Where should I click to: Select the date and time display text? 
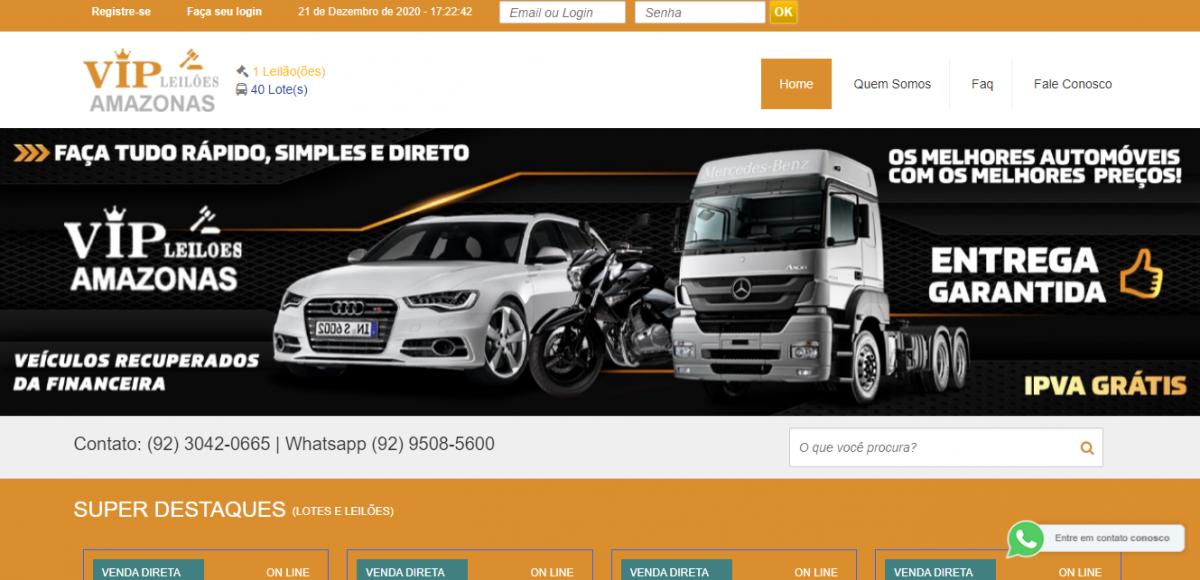[386, 12]
